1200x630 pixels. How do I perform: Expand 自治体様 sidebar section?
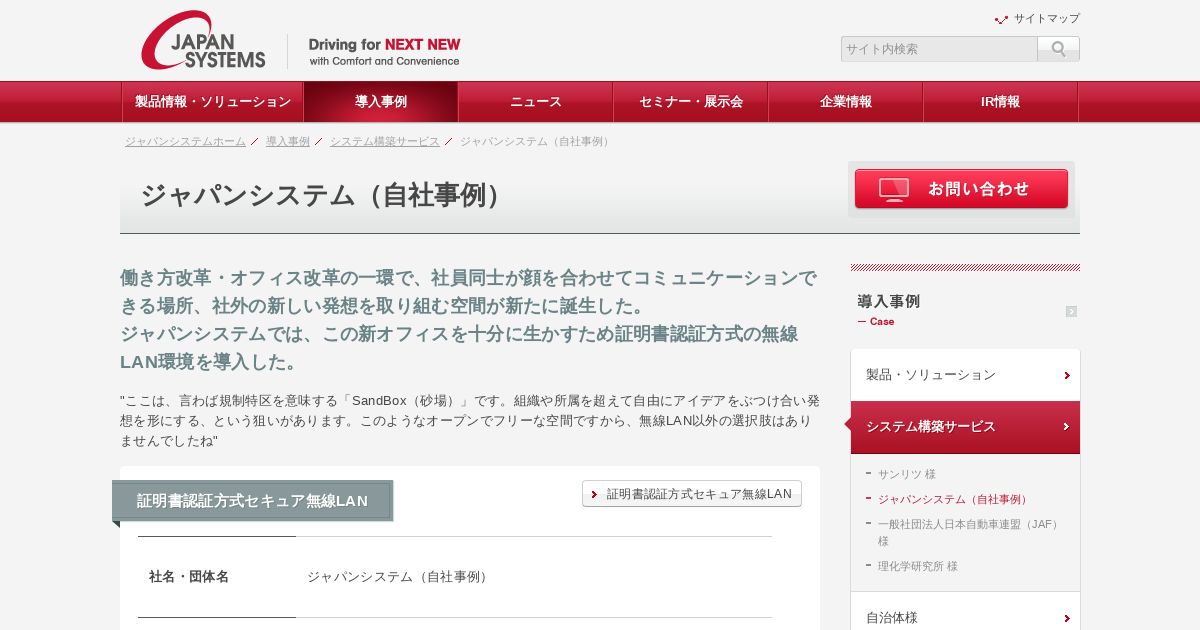965,617
